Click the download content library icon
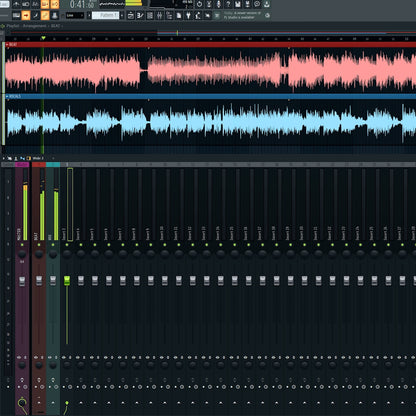The width and height of the screenshot is (416, 416). tap(267, 4)
